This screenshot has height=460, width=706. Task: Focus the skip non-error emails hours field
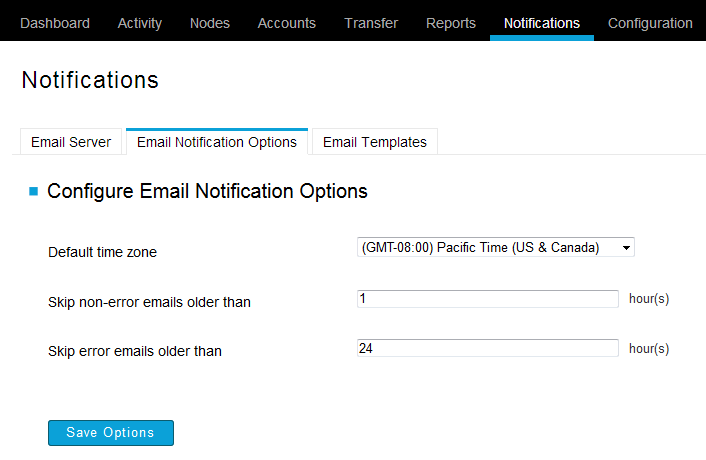click(x=488, y=299)
